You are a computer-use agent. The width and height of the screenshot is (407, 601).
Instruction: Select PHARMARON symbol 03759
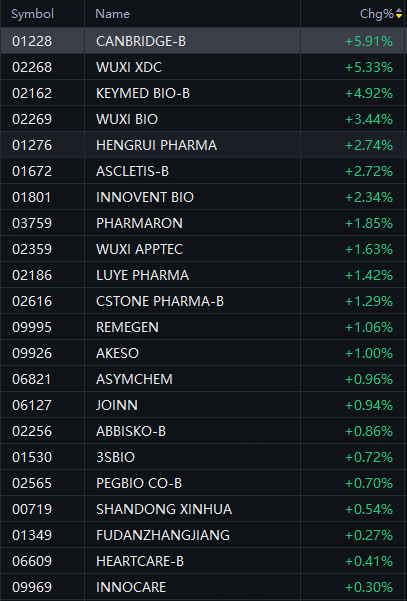point(204,223)
